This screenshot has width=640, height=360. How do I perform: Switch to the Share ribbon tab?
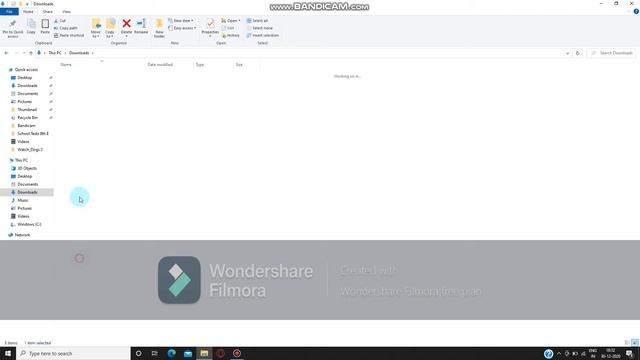tap(47, 11)
